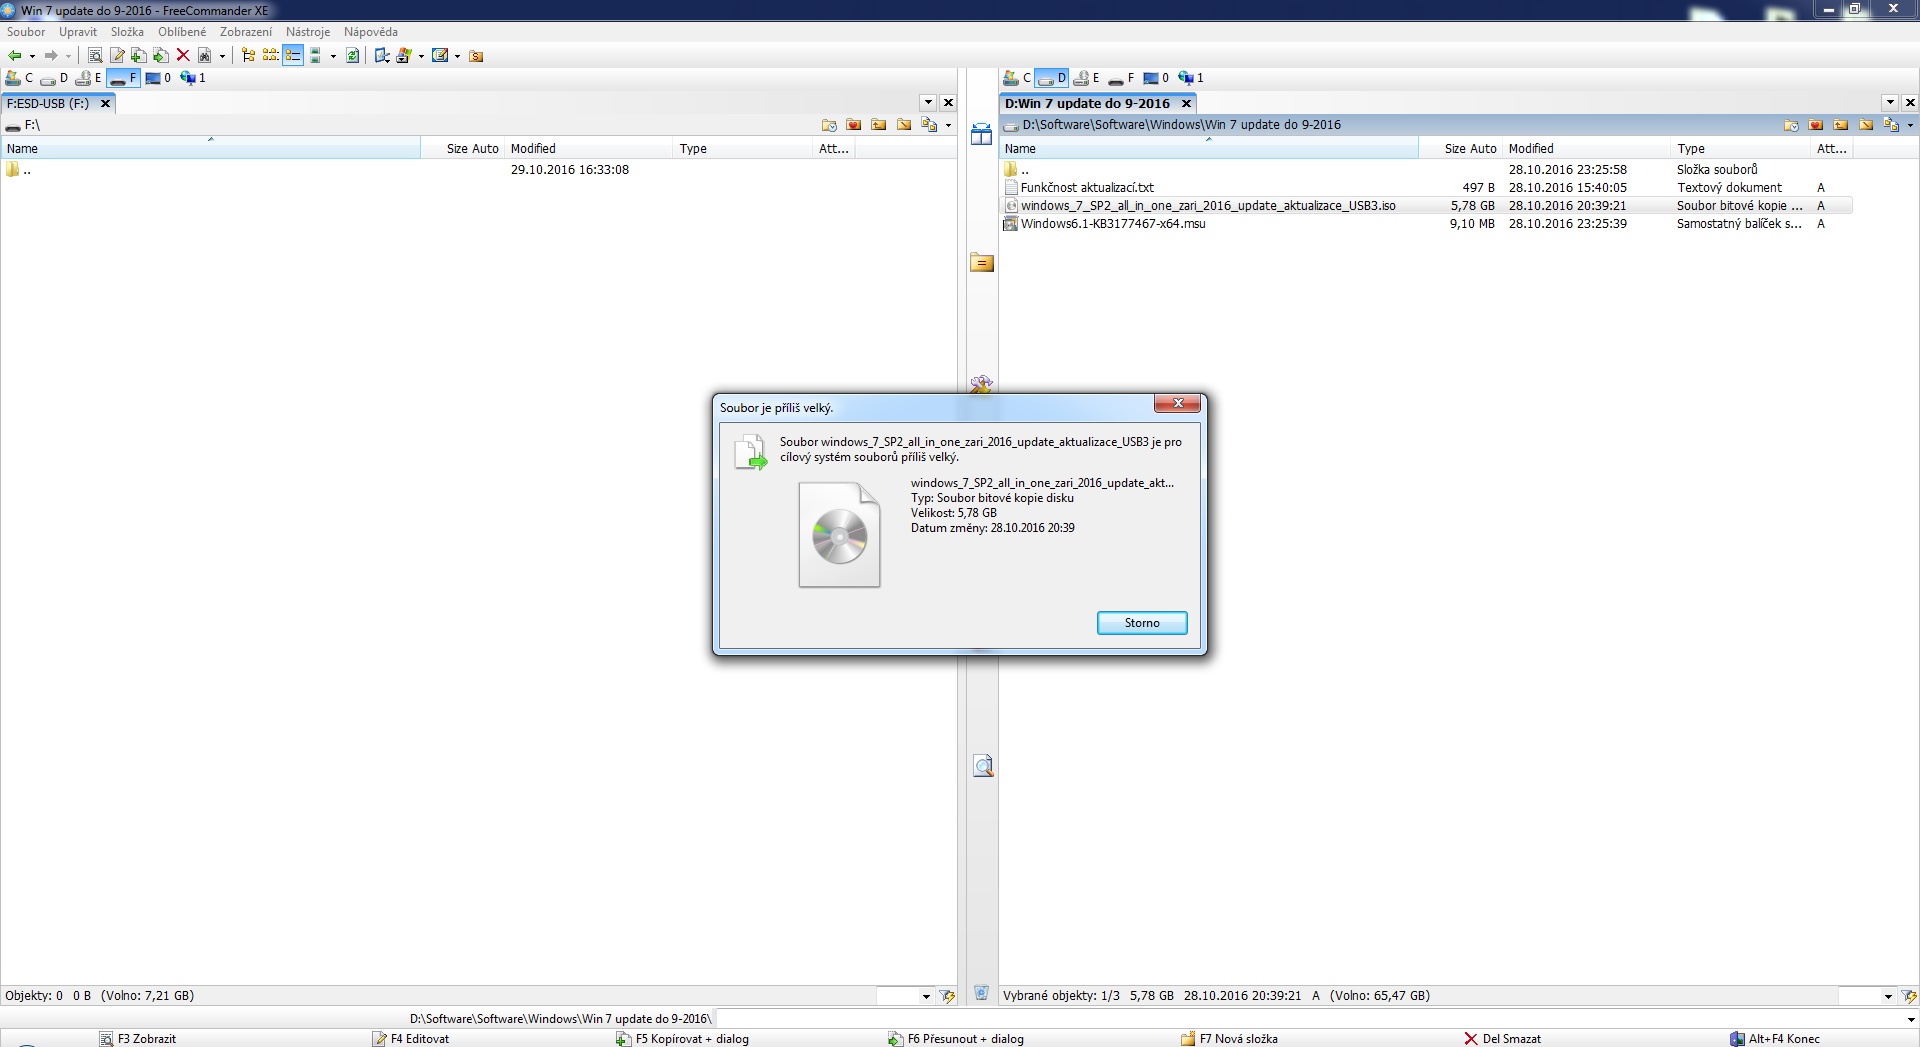The width and height of the screenshot is (1920, 1047).
Task: Click the layout settings icon in toolbar
Action: [440, 56]
